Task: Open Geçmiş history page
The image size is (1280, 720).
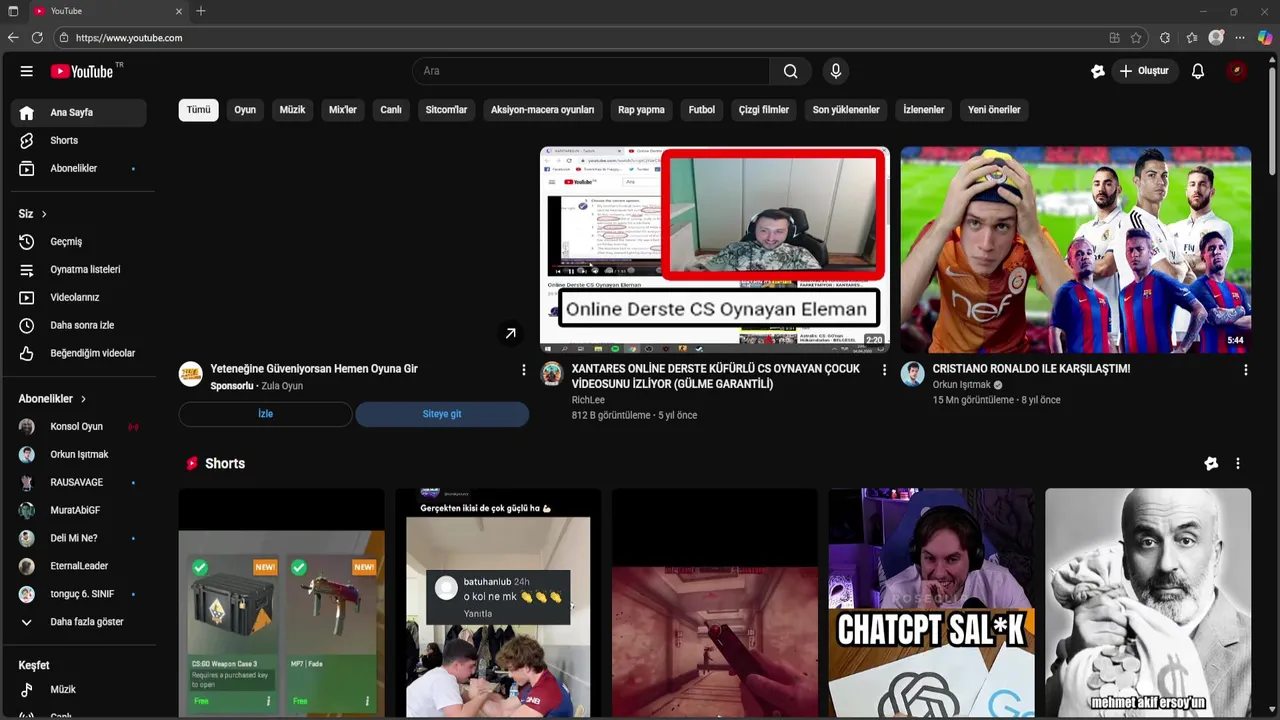Action: (79, 242)
